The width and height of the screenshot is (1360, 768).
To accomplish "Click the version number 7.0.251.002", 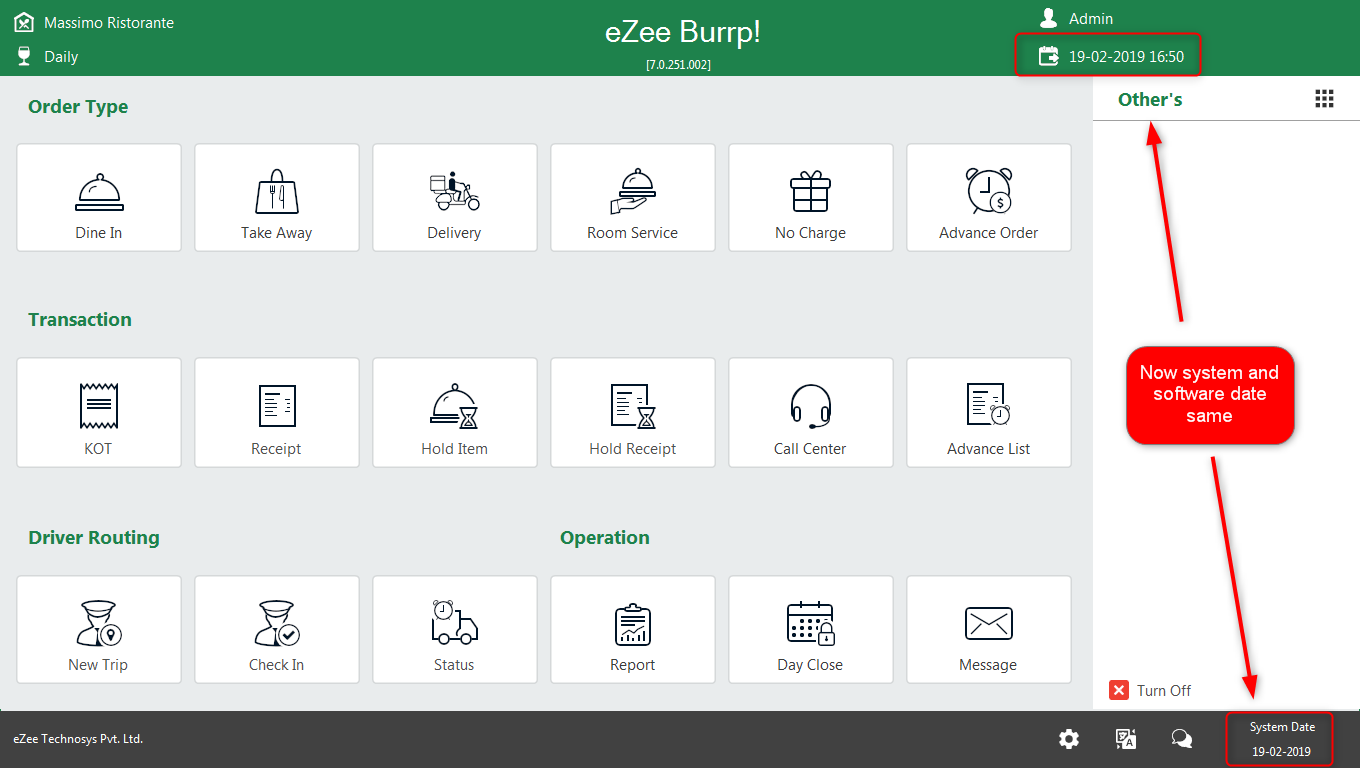I will pyautogui.click(x=678, y=64).
